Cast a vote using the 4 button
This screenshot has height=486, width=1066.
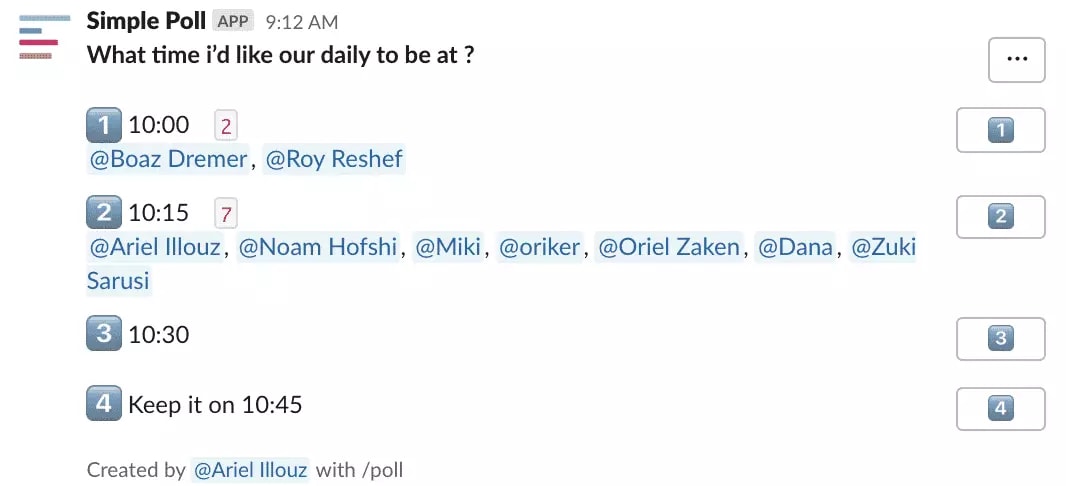click(1000, 409)
